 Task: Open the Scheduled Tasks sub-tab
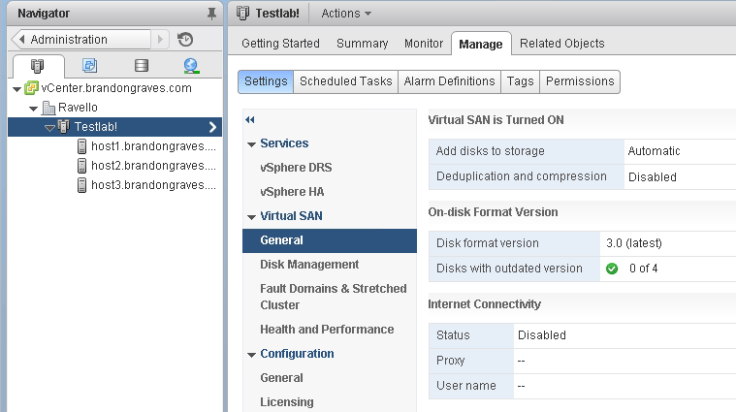pyautogui.click(x=346, y=82)
